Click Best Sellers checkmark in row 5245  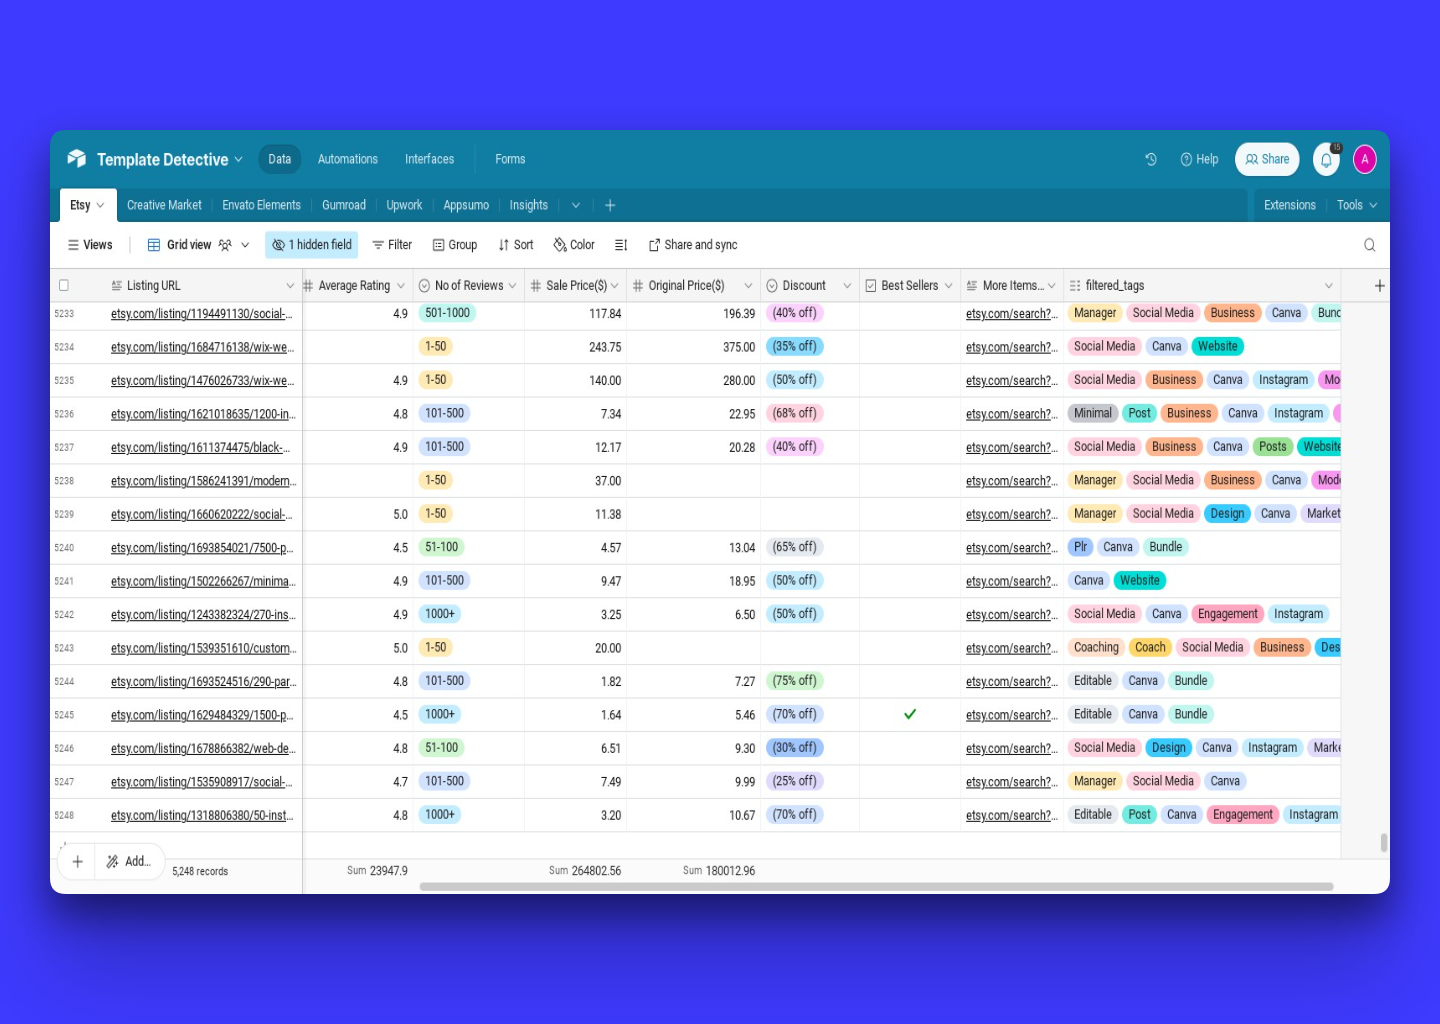[910, 714]
